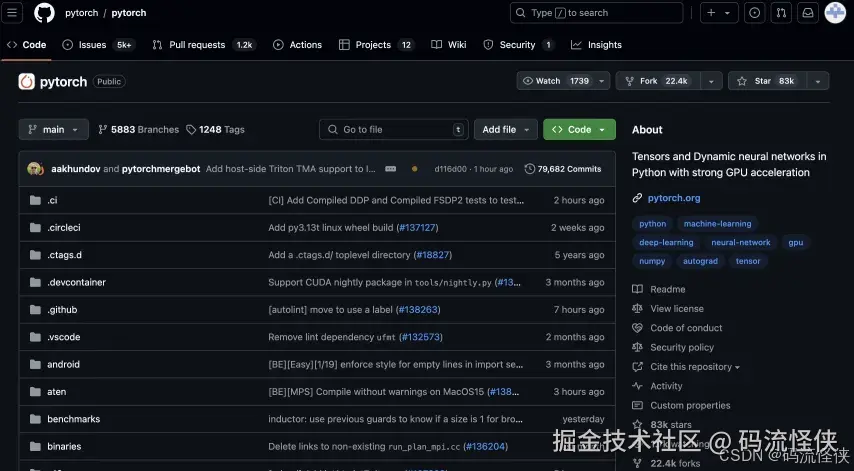Image resolution: width=854 pixels, height=471 pixels.
Task: Click the Code of conduct heart icon
Action: coord(637,328)
